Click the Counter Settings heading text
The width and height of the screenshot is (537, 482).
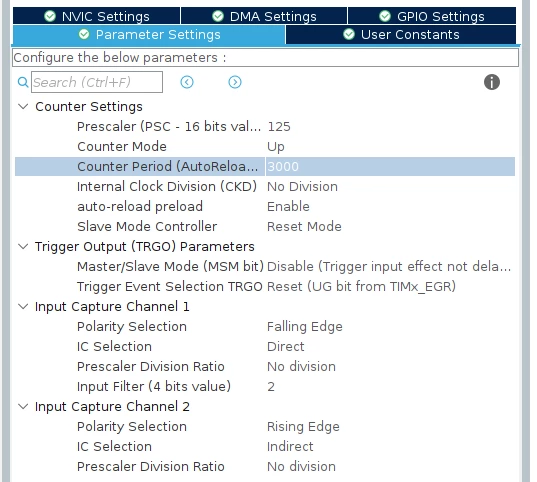pyautogui.click(x=89, y=107)
